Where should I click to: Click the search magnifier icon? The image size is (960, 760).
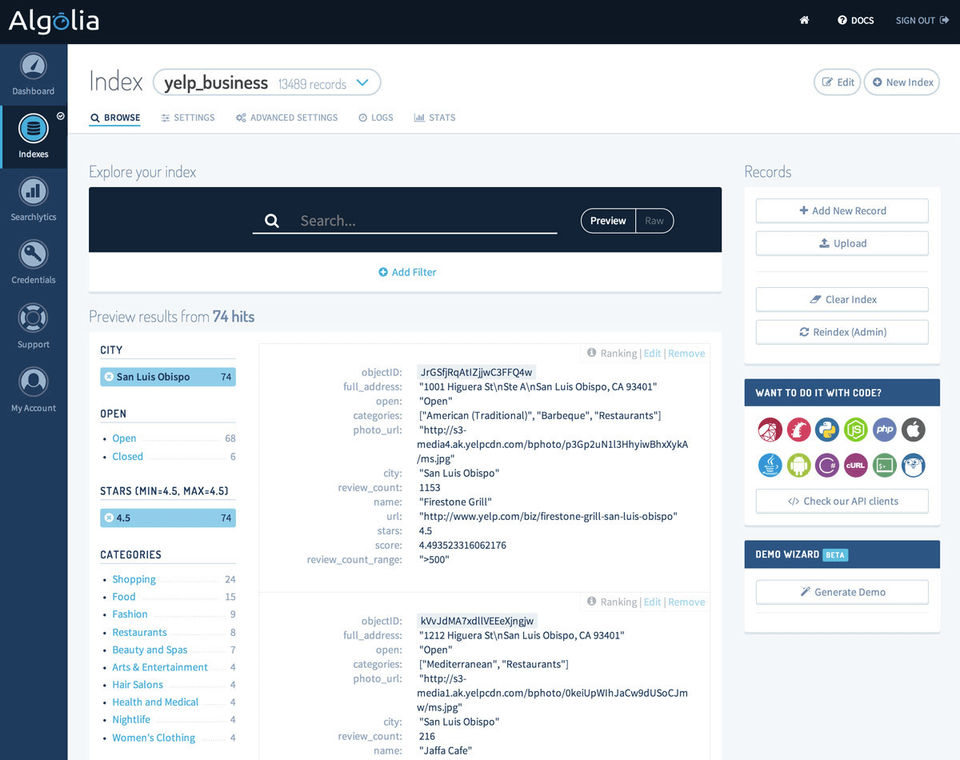(272, 221)
